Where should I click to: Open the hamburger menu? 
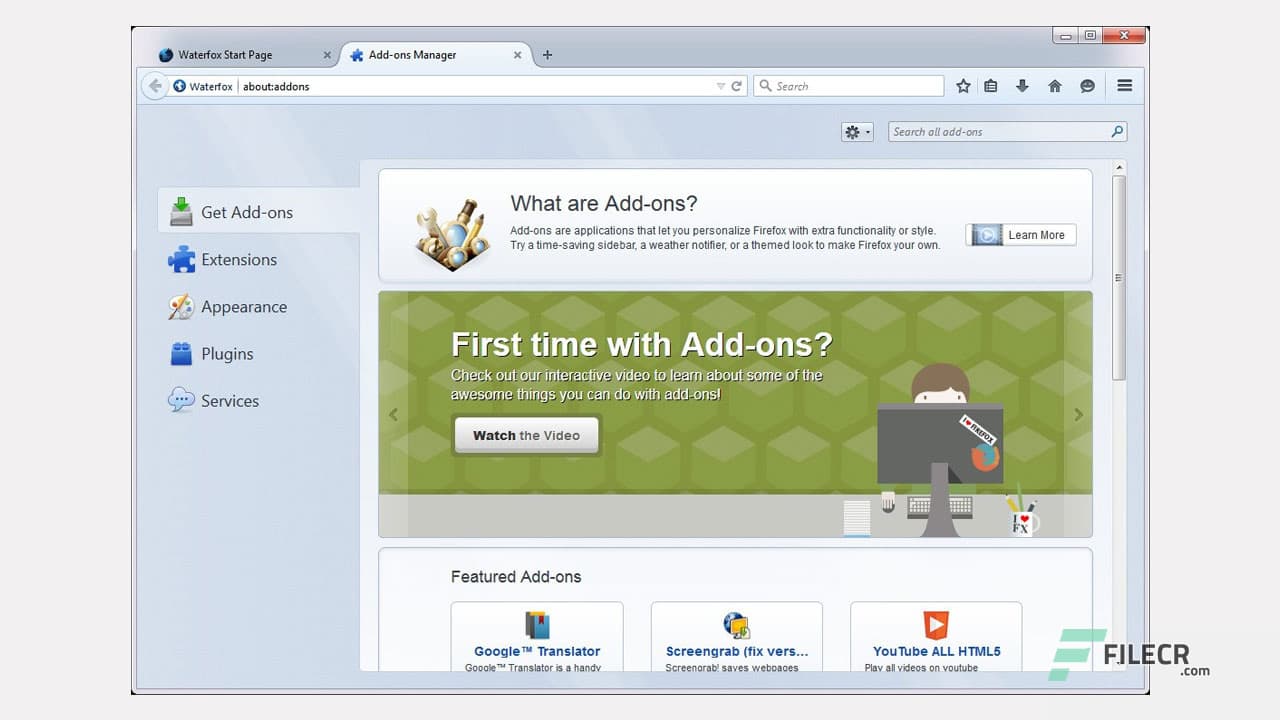tap(1124, 86)
